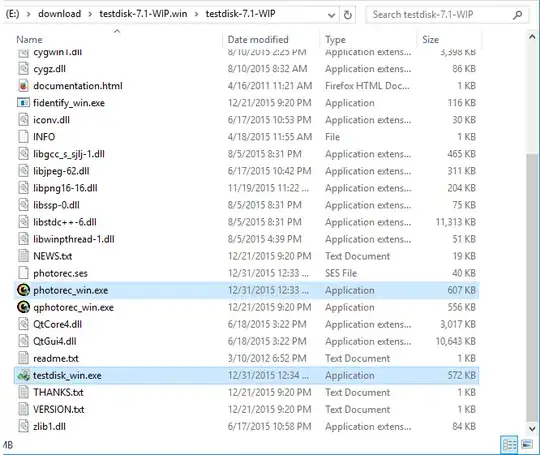This screenshot has width=540, height=455.
Task: Click the 3/10/2012 6:52 PM date
Action: pos(267,359)
